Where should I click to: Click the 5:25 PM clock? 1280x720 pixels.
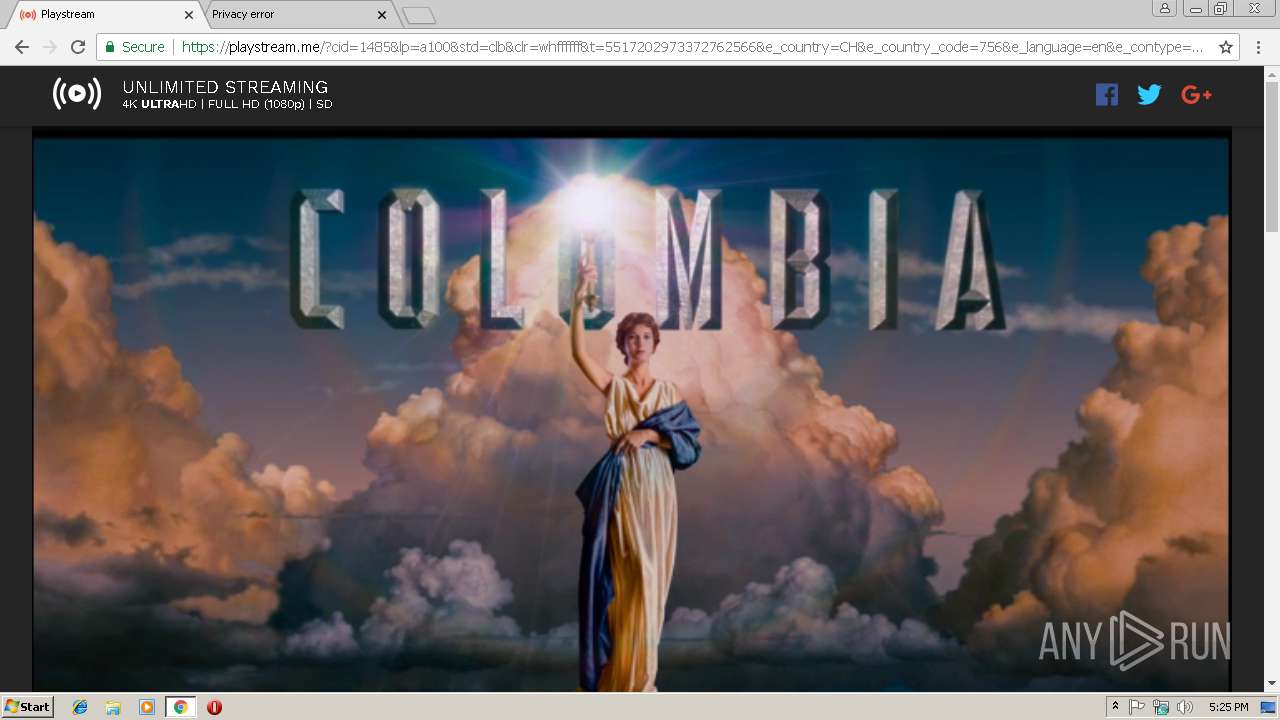pos(1228,707)
